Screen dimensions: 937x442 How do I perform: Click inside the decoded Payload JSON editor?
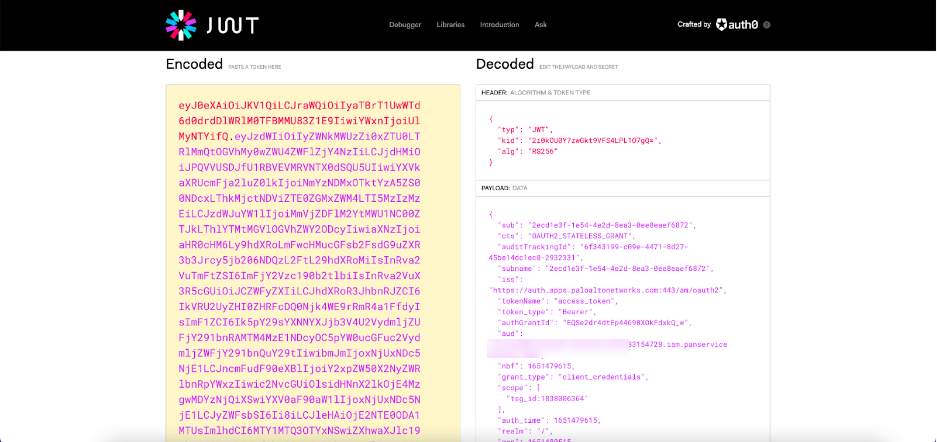click(623, 310)
